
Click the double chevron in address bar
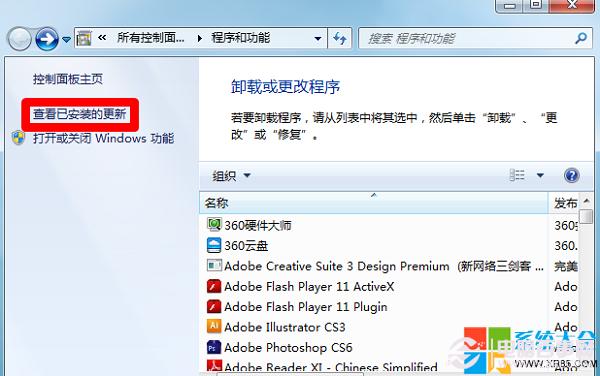(102, 37)
